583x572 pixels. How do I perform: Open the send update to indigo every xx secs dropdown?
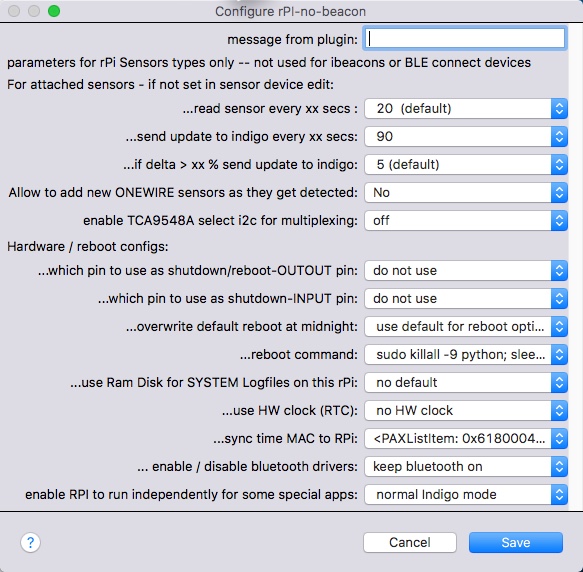click(466, 136)
